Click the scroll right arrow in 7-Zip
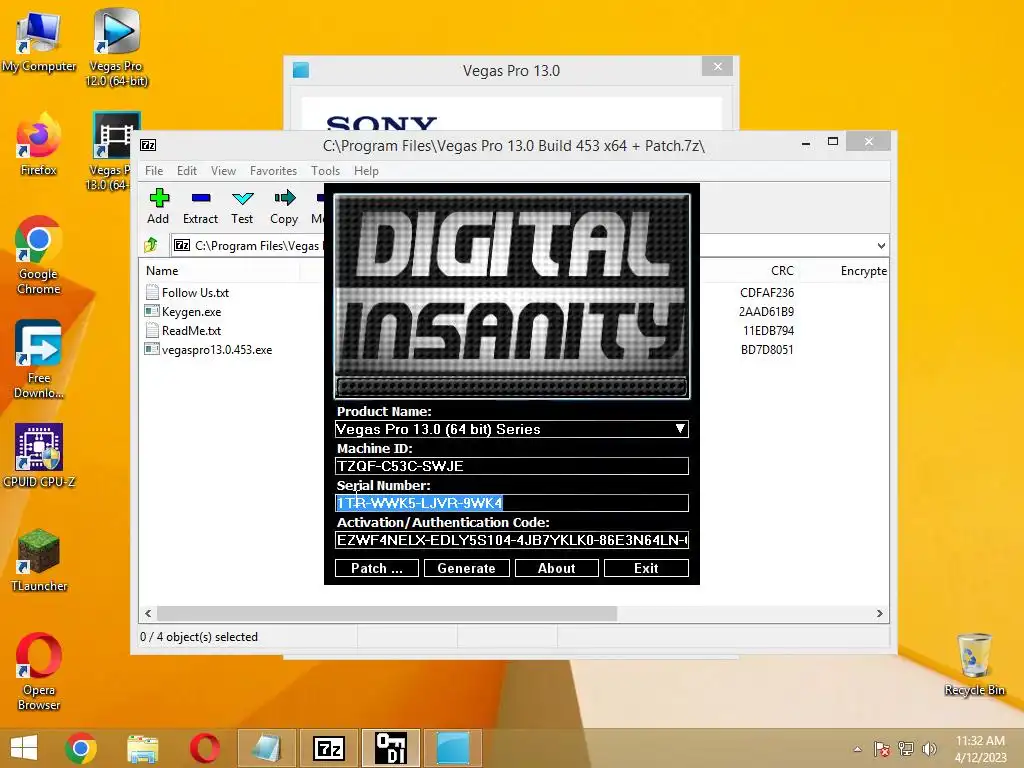 click(880, 614)
